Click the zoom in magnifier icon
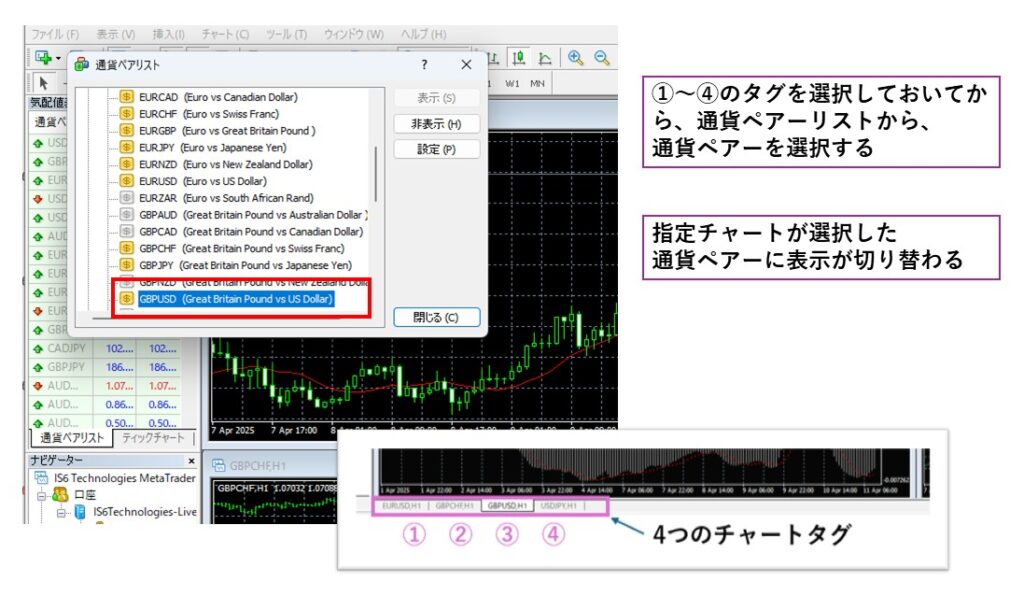This screenshot has width=1024, height=596. point(576,58)
